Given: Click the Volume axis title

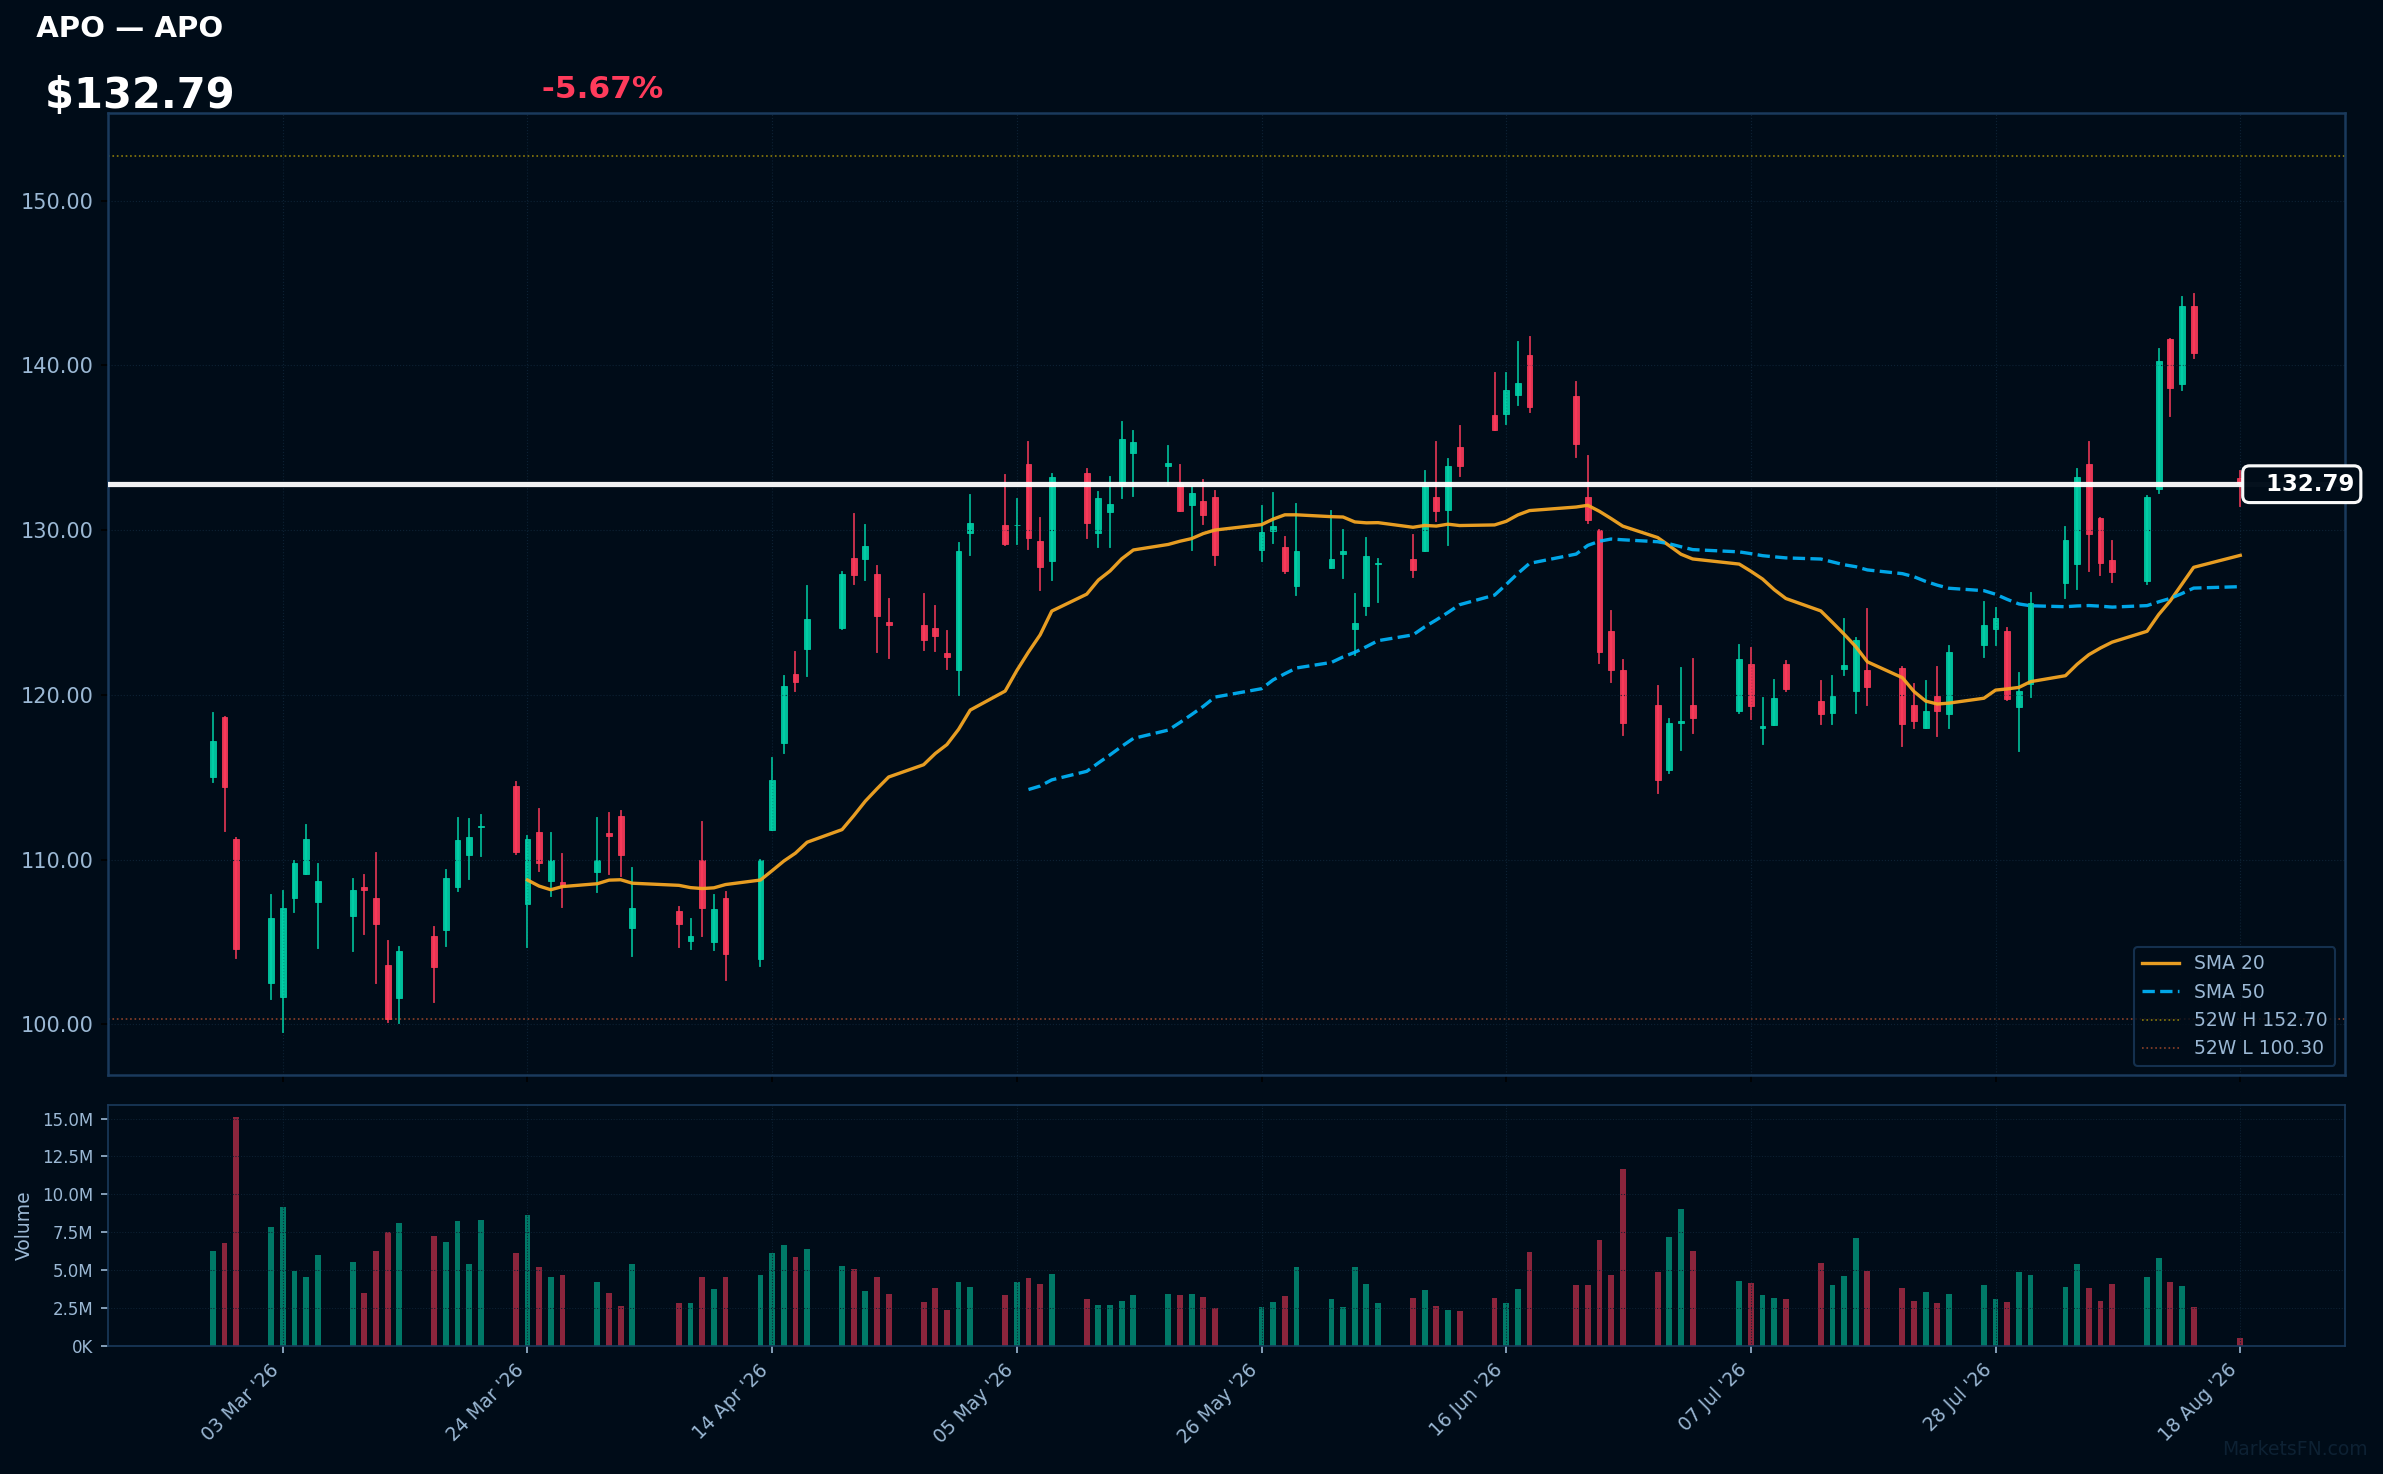Looking at the screenshot, I should pyautogui.click(x=23, y=1226).
